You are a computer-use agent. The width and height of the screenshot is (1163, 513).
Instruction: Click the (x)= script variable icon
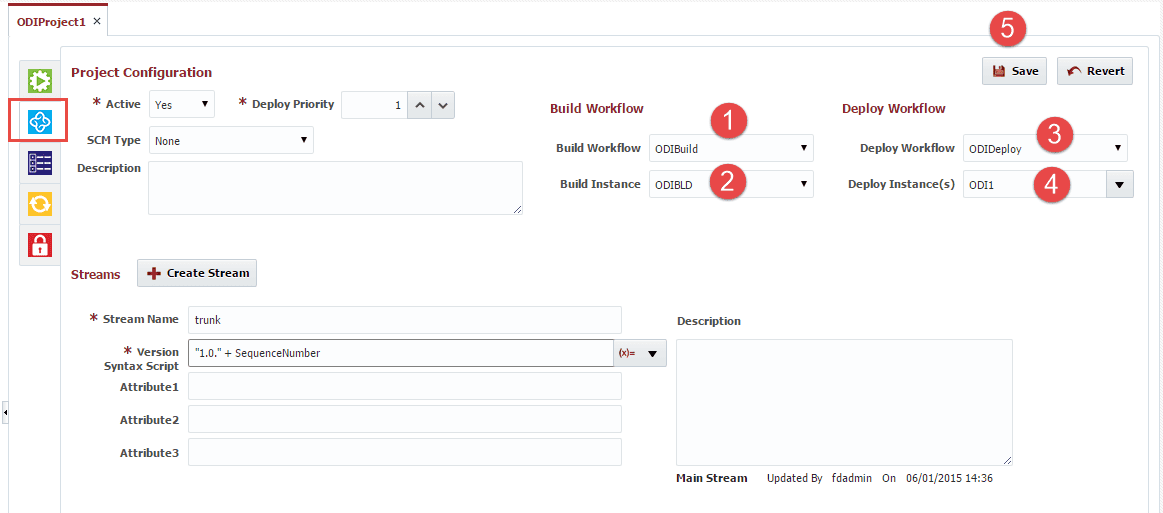pyautogui.click(x=626, y=354)
